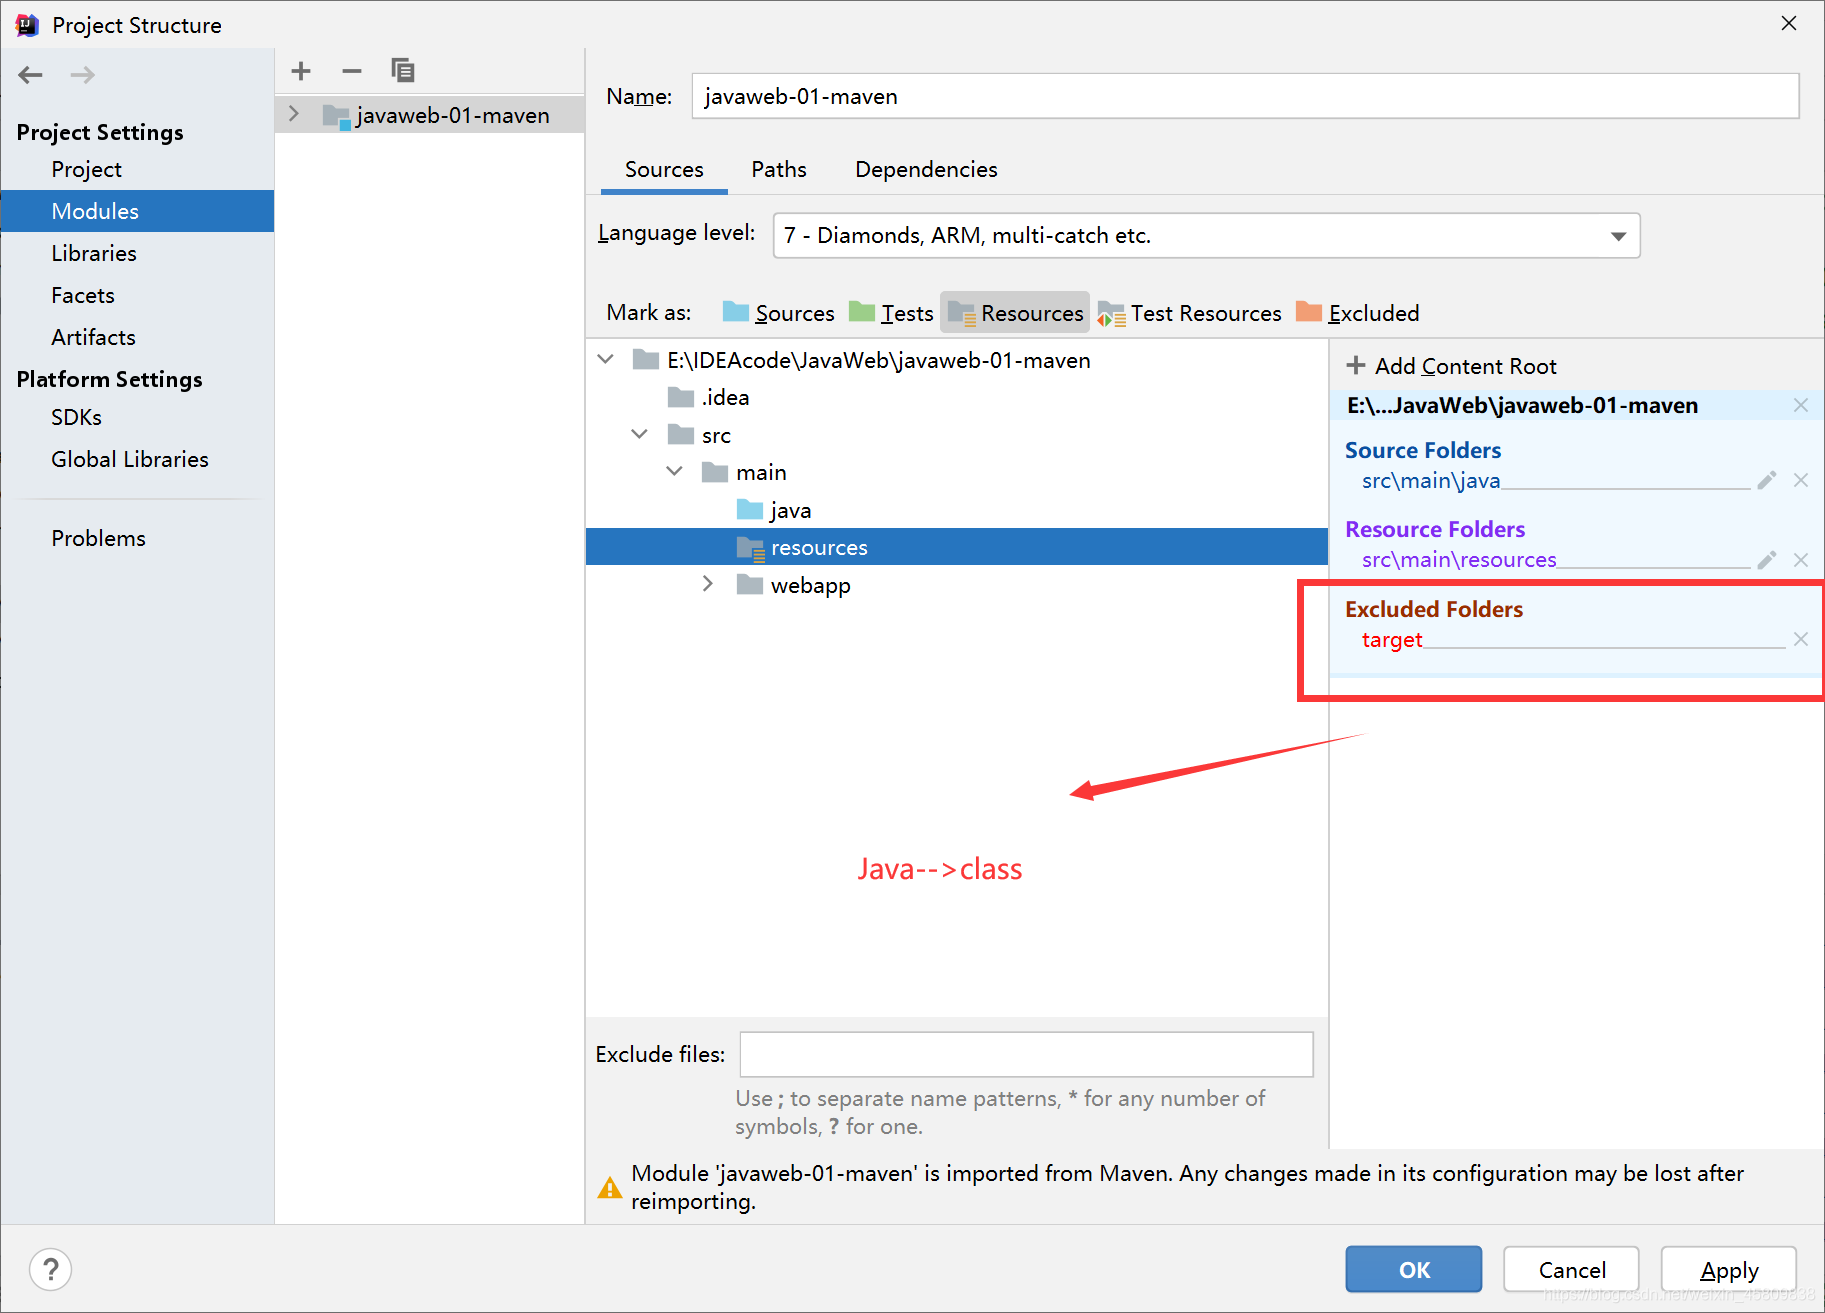This screenshot has width=1825, height=1313.
Task: Mark folder as Tests
Action: tap(891, 313)
